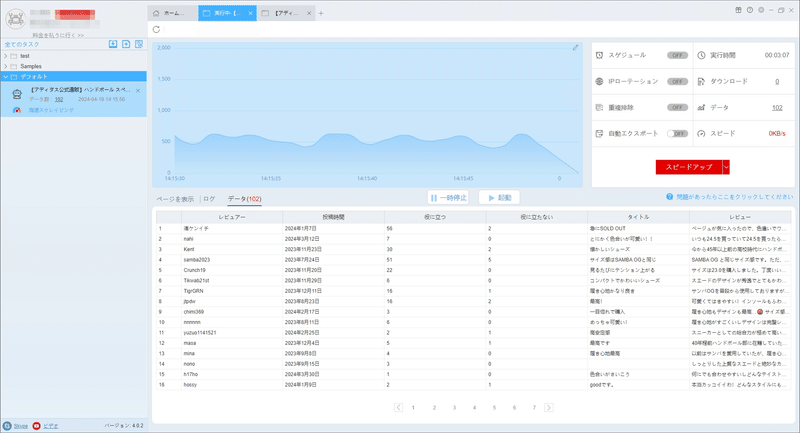Click the gift icon in title bar
Image resolution: width=800 pixels, height=433 pixels.
[x=738, y=10]
